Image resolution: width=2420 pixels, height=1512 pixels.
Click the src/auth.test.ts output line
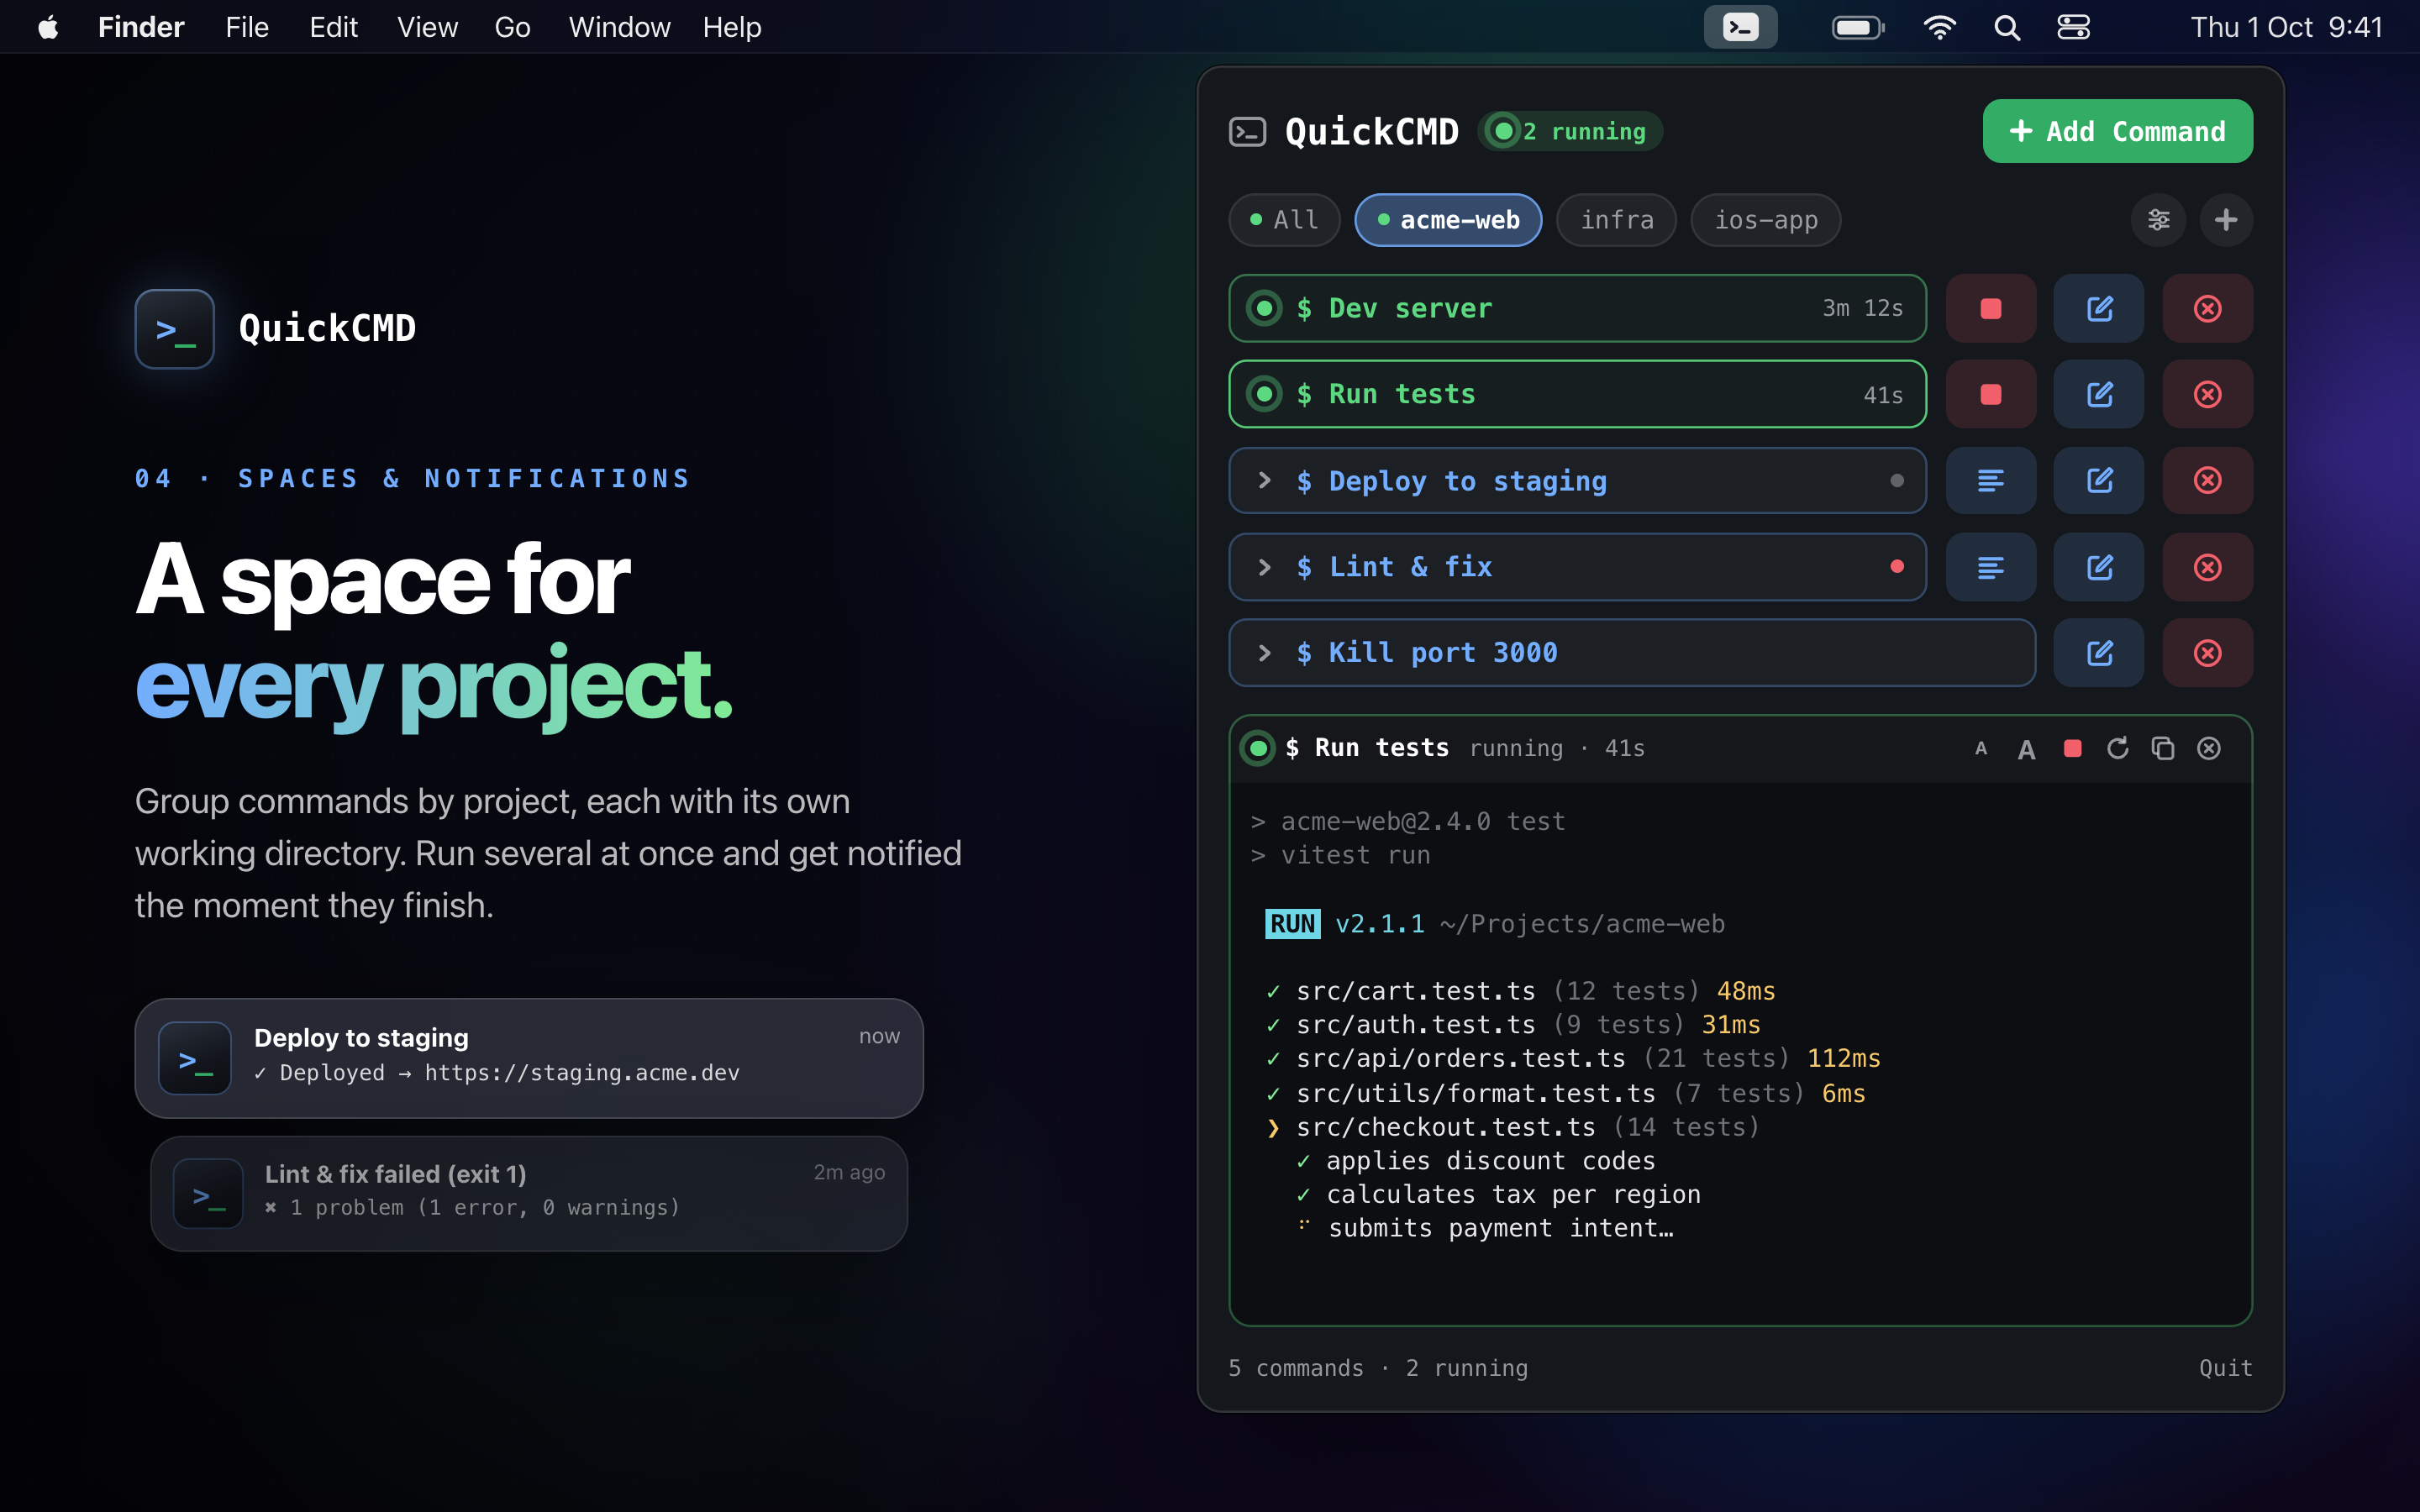click(1513, 1025)
